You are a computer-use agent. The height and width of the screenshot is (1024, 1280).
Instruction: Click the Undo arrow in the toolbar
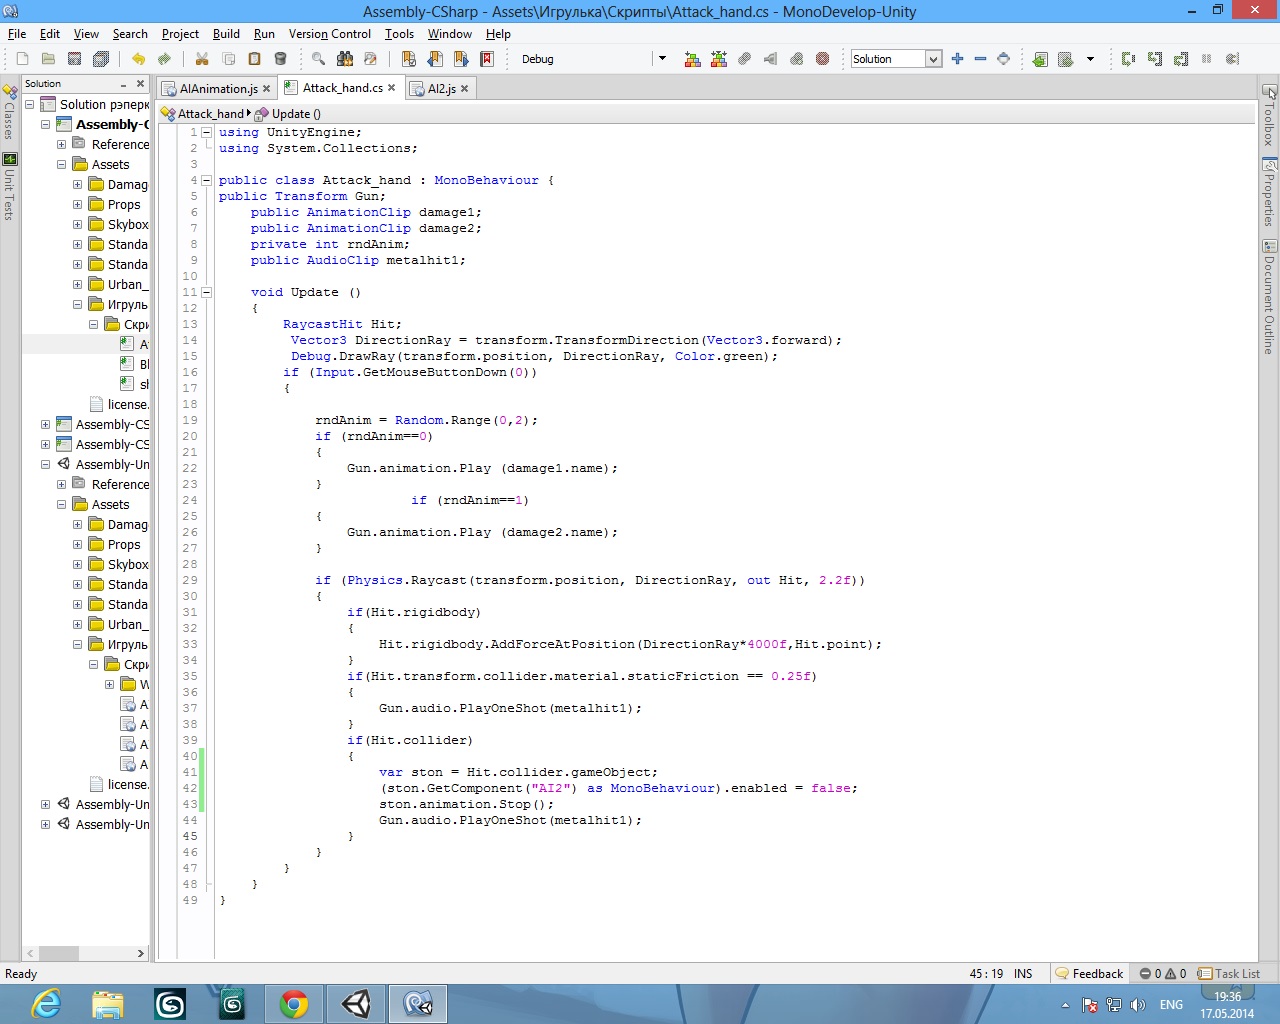(138, 59)
